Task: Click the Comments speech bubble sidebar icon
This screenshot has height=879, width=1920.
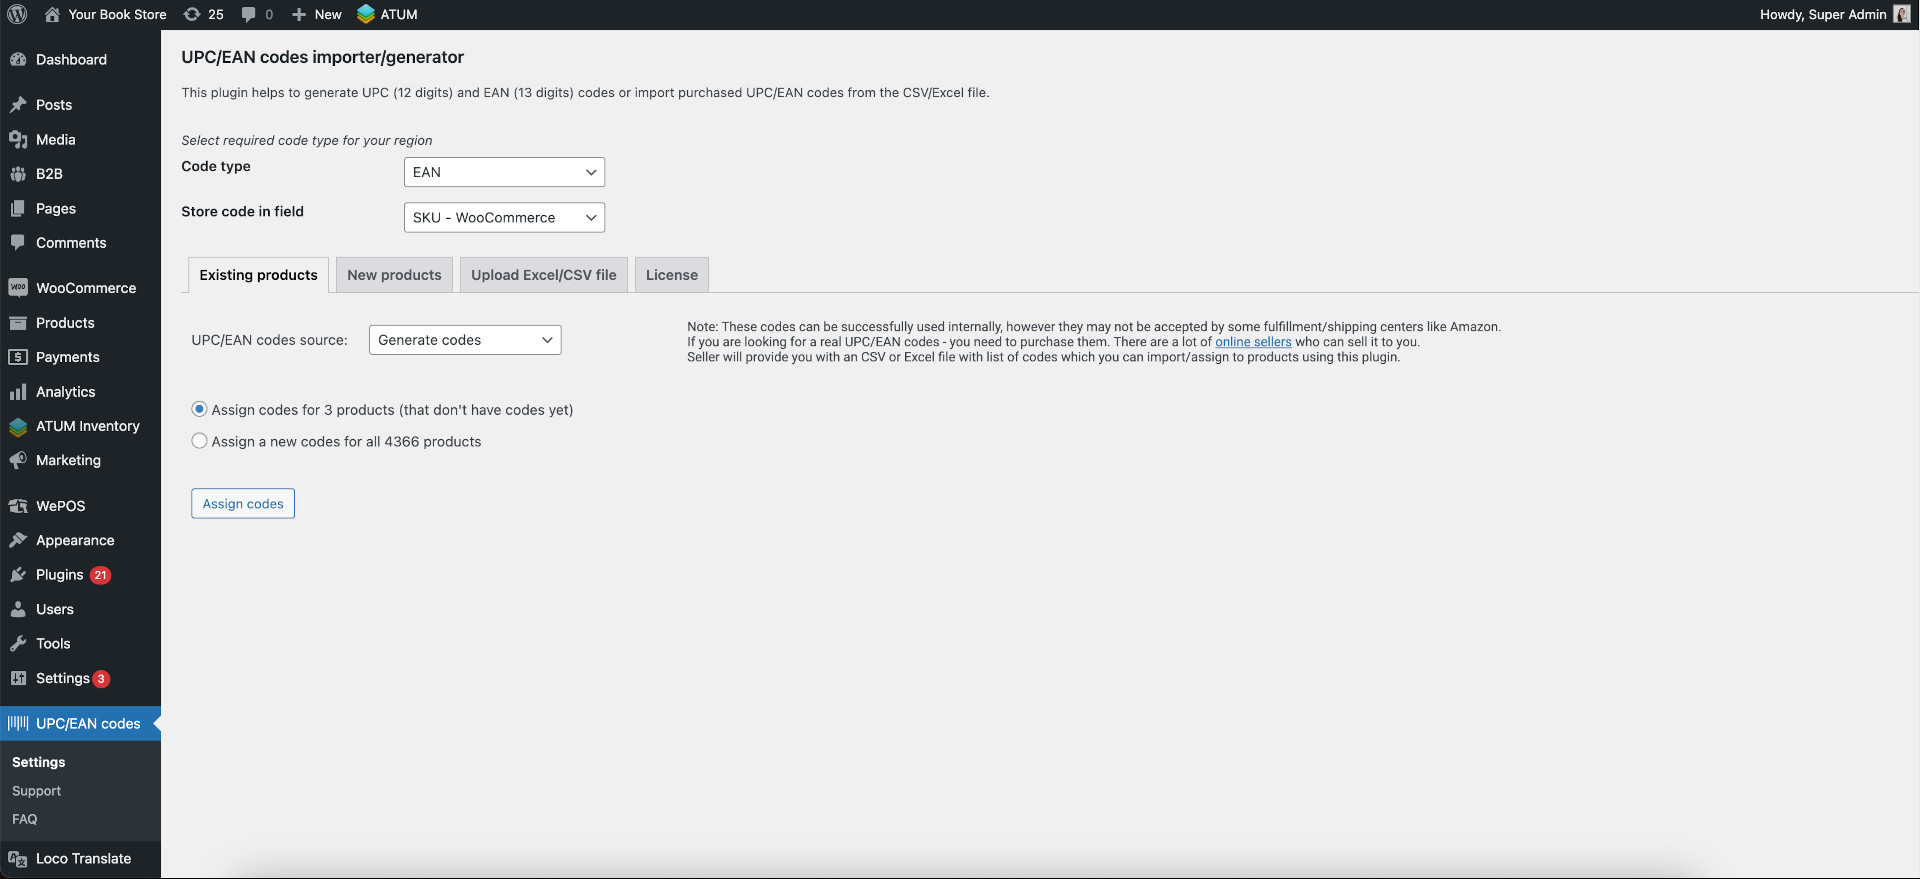Action: coord(18,243)
